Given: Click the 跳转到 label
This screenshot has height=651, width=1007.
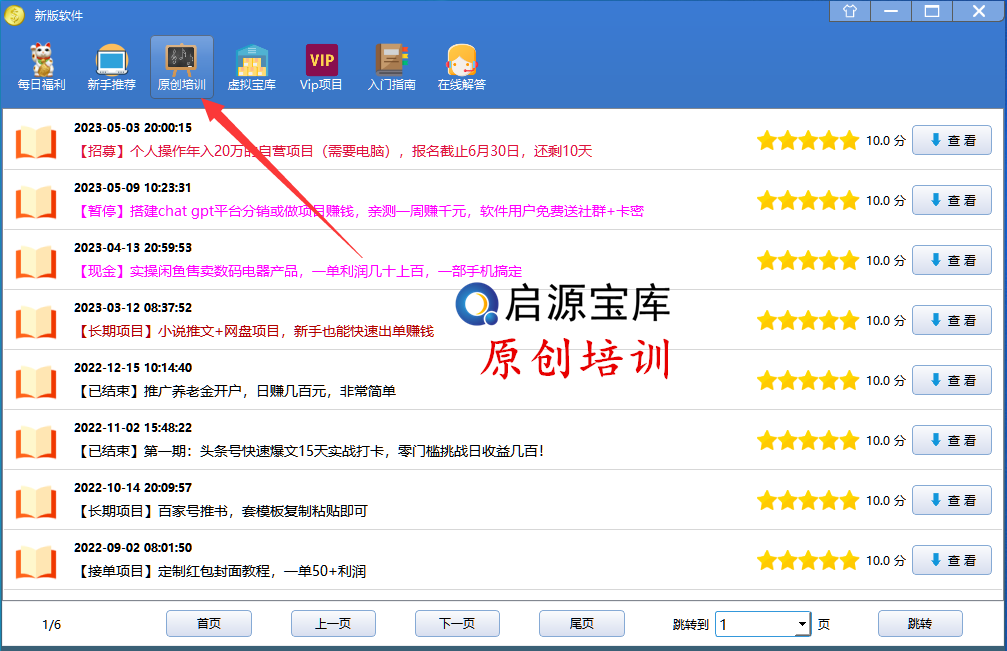Looking at the screenshot, I should coord(690,624).
